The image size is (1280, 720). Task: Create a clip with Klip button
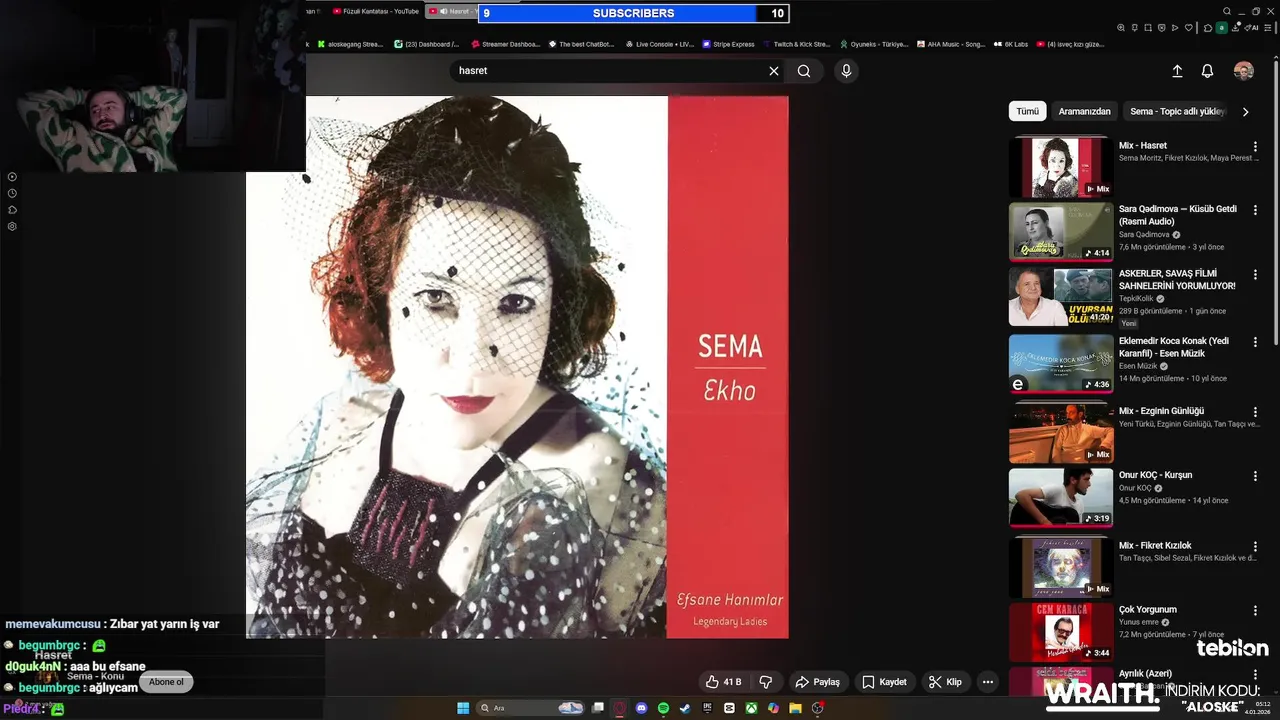(x=945, y=682)
